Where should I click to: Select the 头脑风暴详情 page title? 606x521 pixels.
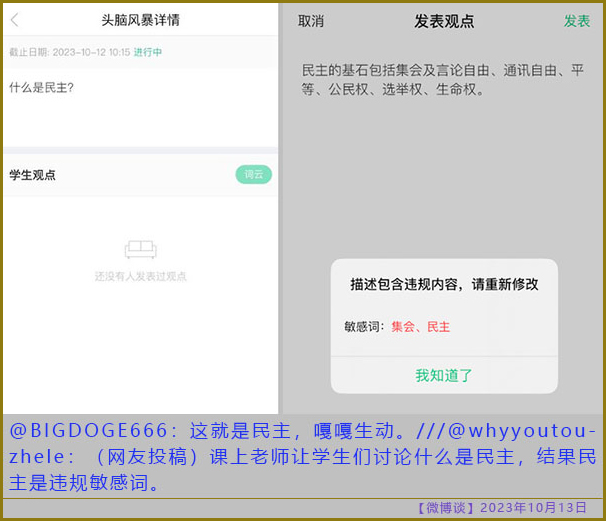tap(141, 20)
